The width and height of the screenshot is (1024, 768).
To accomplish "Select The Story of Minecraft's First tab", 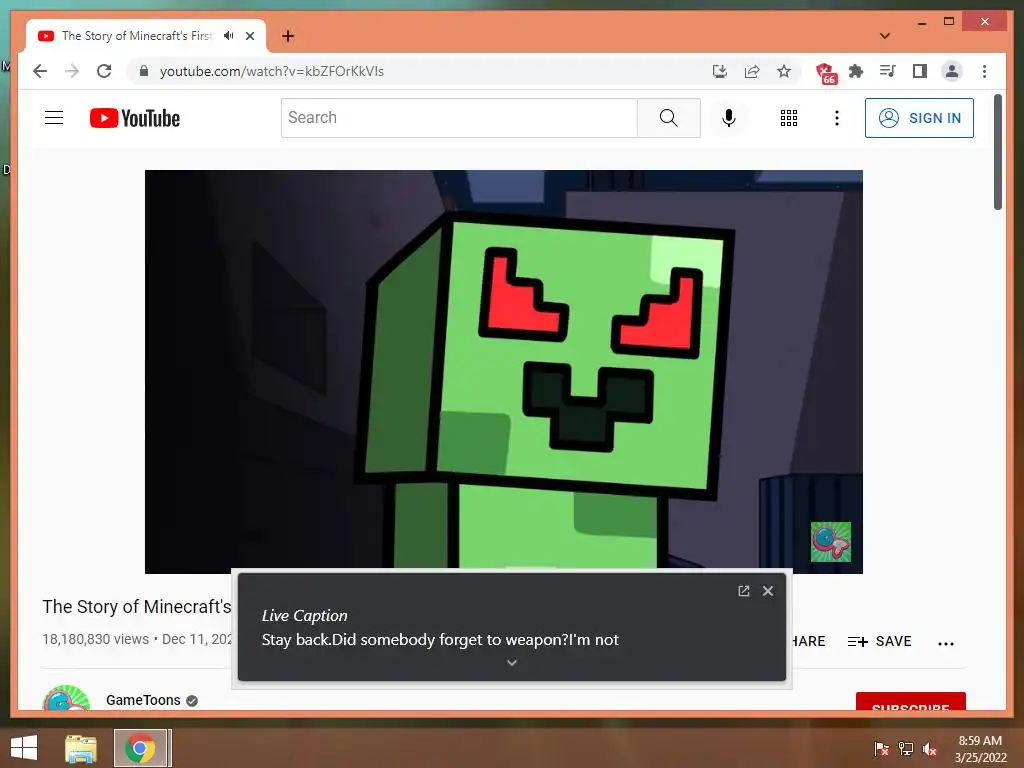I will point(136,36).
